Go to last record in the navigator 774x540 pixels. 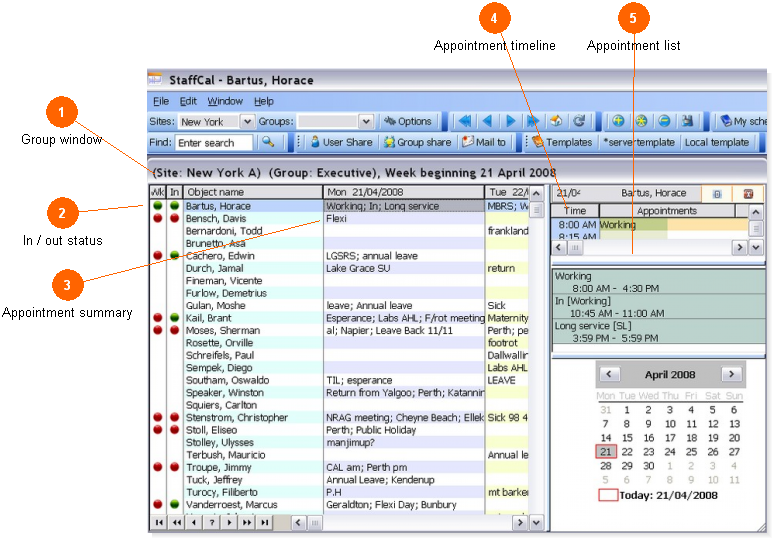click(265, 522)
